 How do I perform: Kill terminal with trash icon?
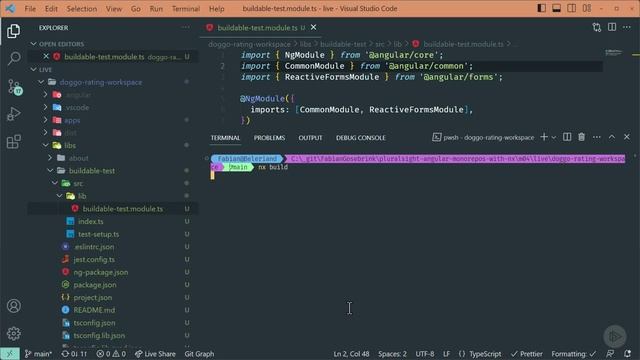tap(582, 137)
